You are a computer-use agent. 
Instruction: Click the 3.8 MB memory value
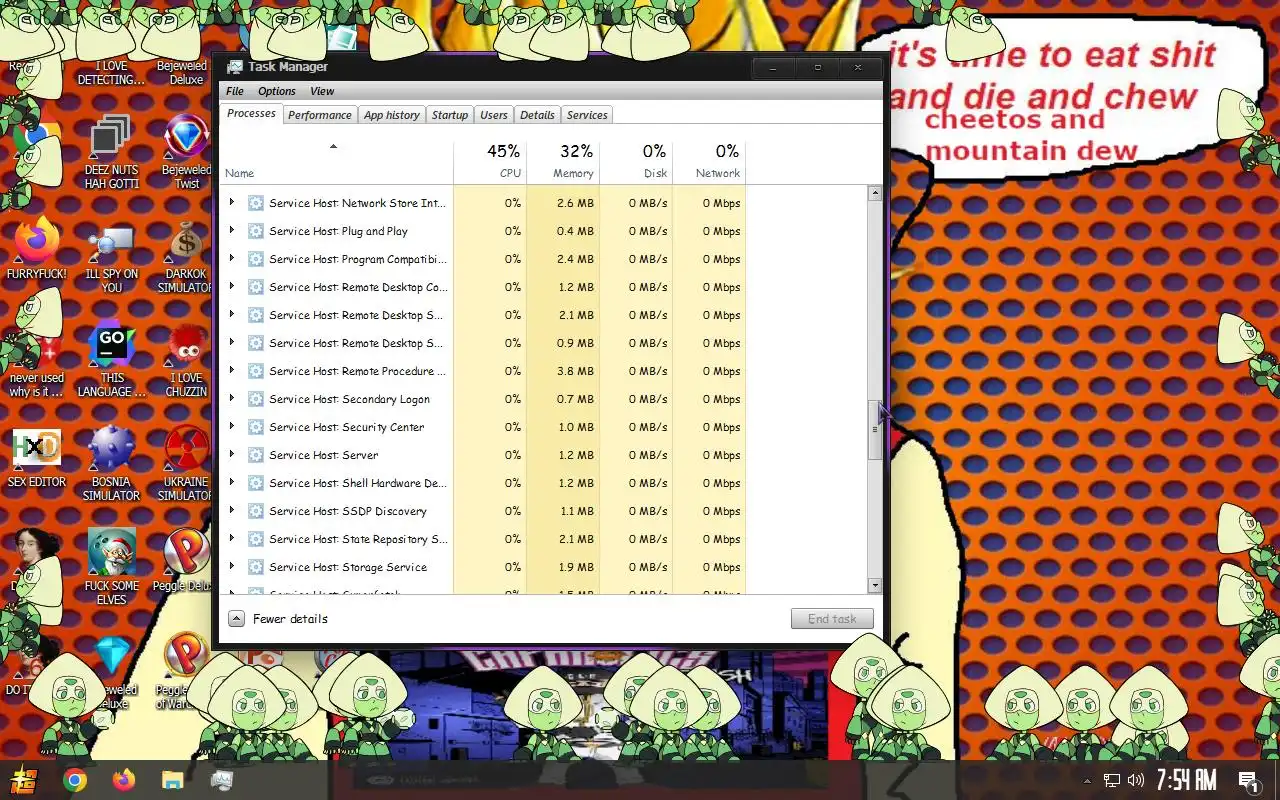[x=575, y=371]
